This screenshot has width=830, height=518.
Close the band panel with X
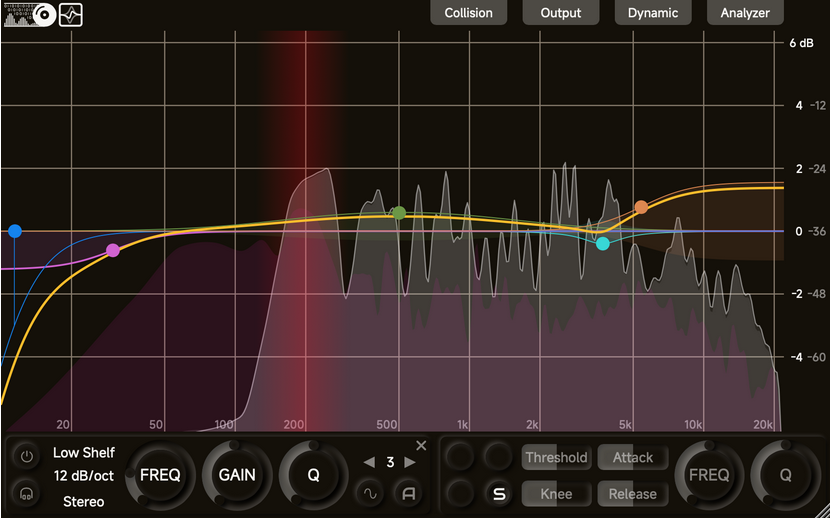(421, 446)
